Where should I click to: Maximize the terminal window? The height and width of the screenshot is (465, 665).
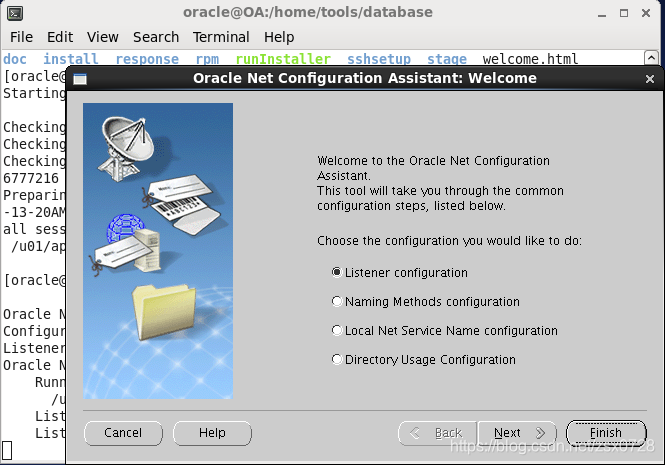(x=624, y=14)
